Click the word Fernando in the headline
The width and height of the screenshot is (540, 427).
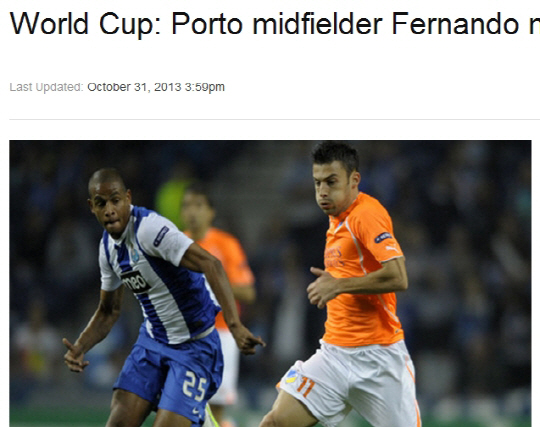[x=455, y=24]
